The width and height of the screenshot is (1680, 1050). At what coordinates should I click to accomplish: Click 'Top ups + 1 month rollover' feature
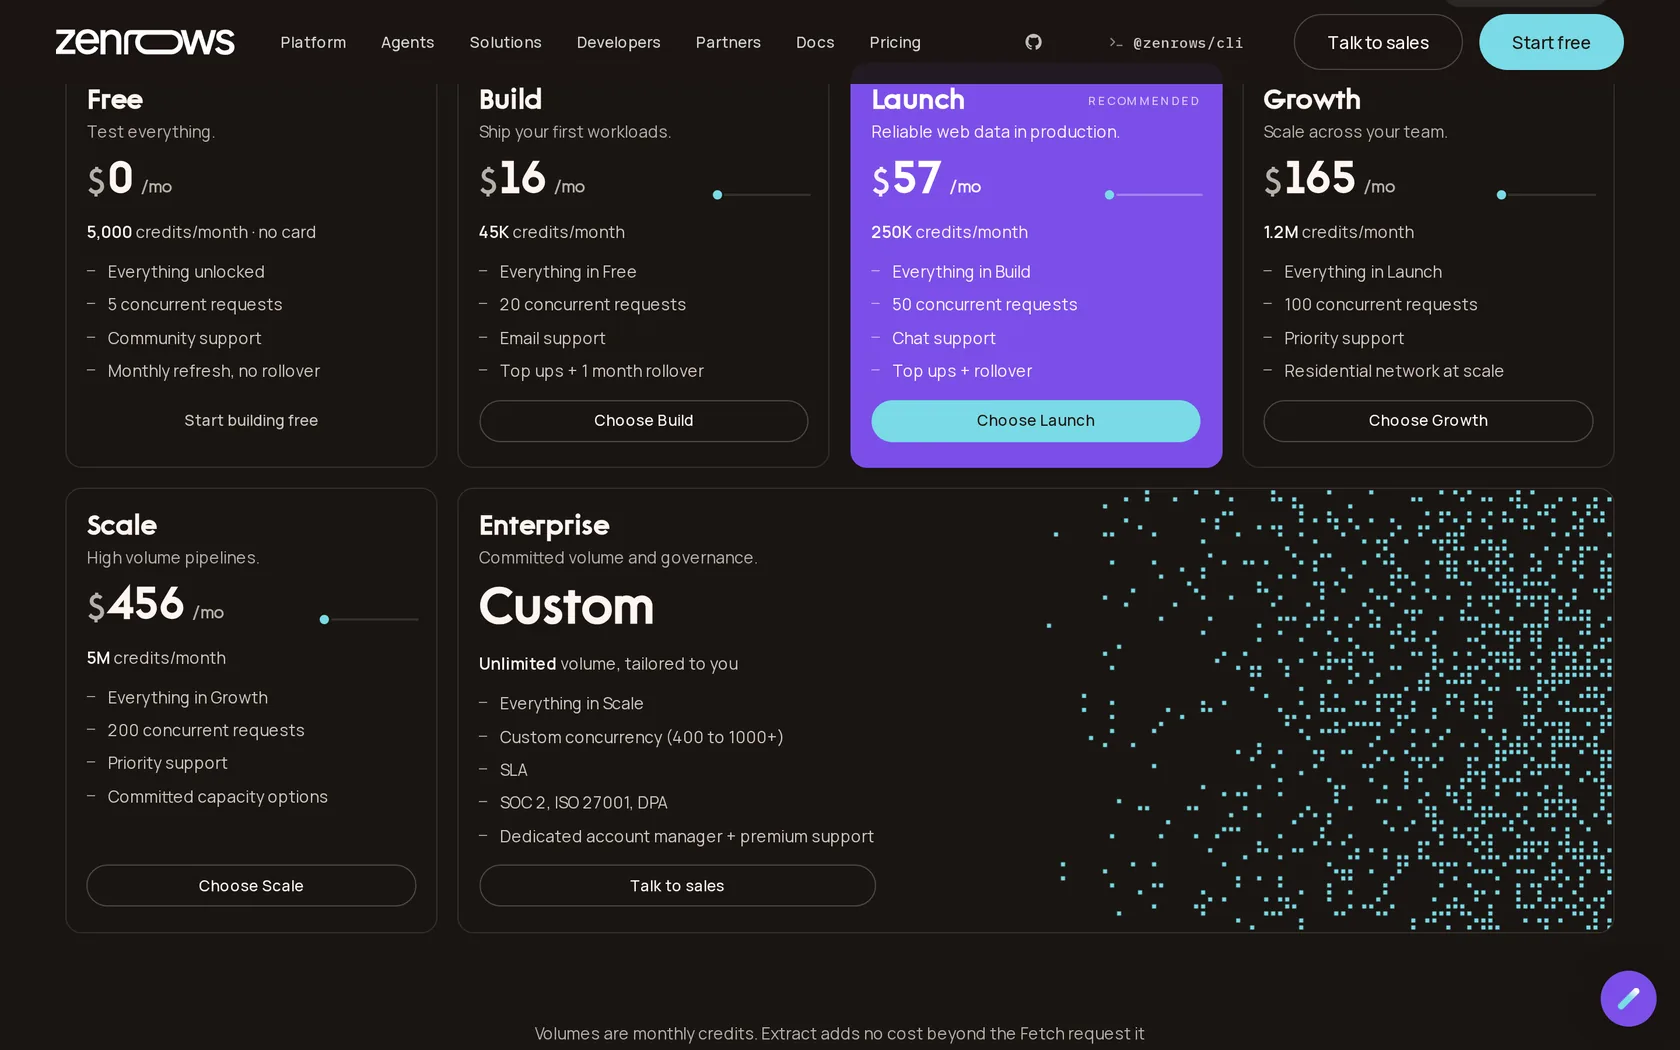tap(601, 371)
